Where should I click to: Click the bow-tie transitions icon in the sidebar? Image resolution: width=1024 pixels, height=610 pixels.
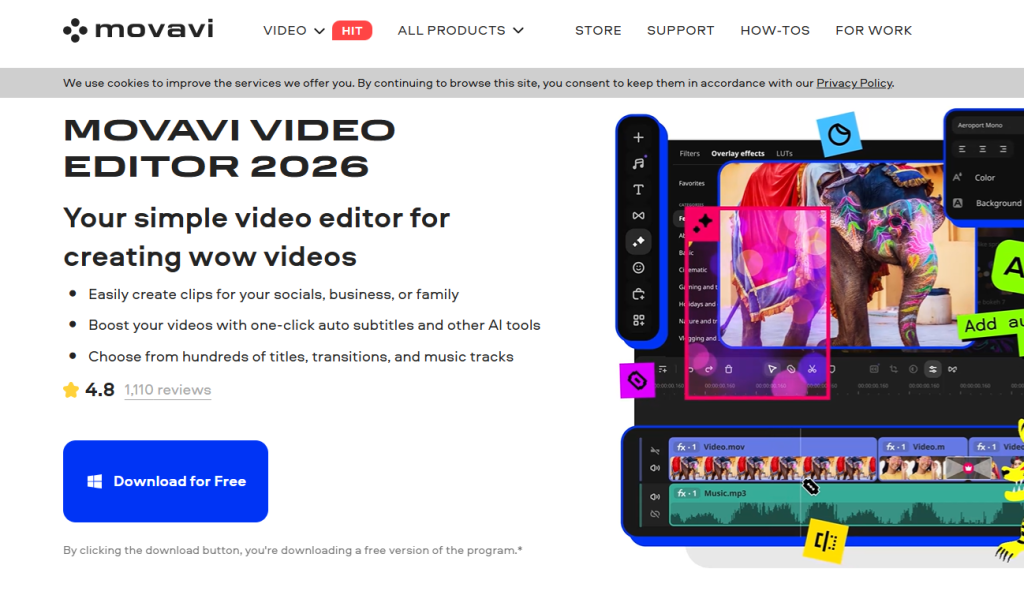(x=638, y=215)
